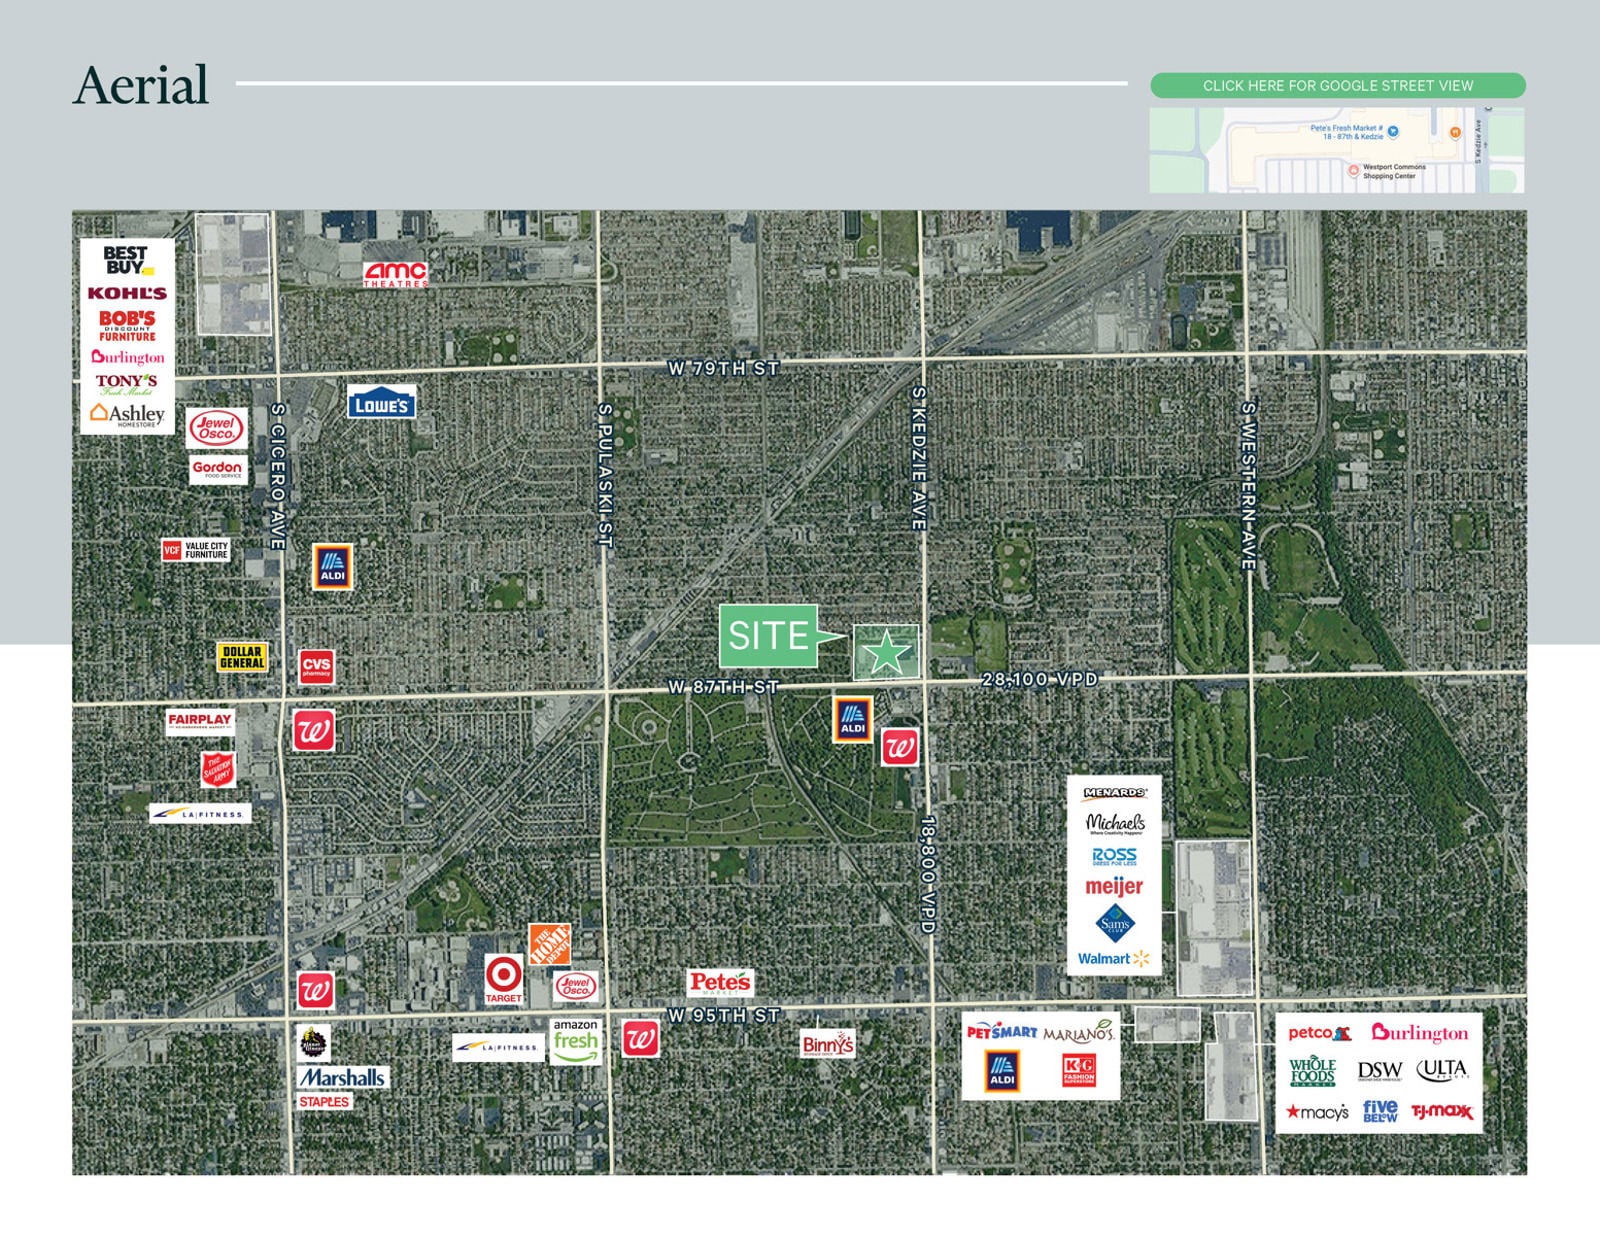1600x1236 pixels.
Task: Click the 'W 79TH ST' street label
Action: click(x=723, y=368)
